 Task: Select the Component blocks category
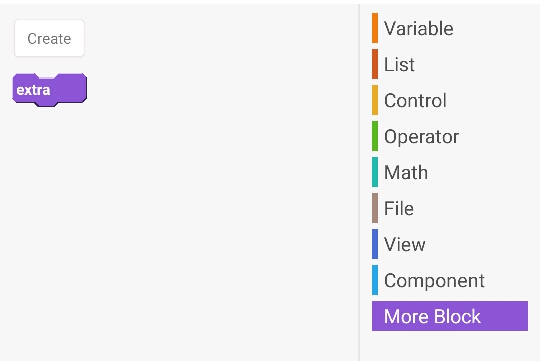[450, 280]
